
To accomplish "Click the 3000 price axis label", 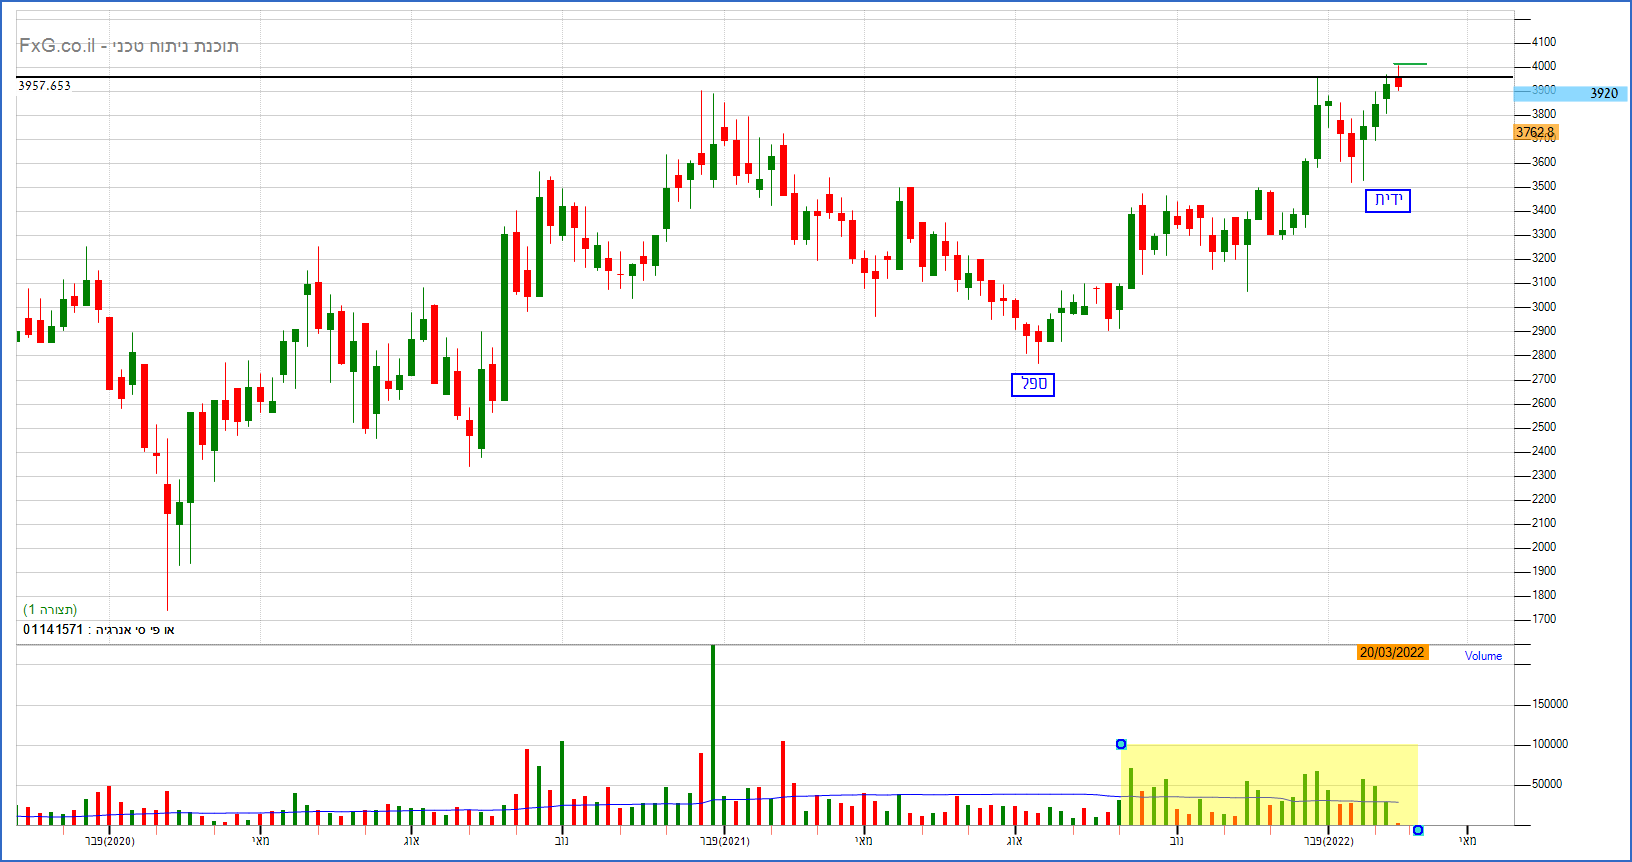I will pyautogui.click(x=1544, y=307).
